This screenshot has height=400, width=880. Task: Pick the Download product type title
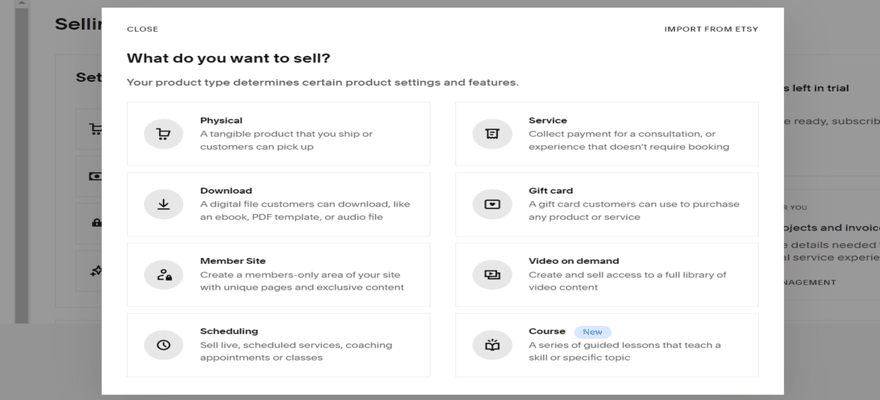(226, 190)
